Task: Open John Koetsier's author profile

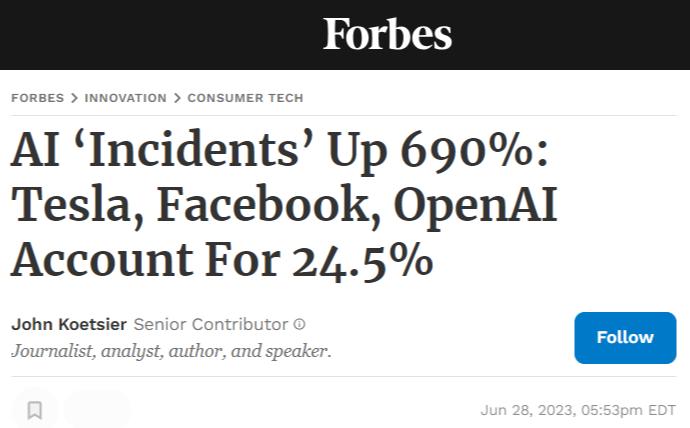Action: (69, 324)
